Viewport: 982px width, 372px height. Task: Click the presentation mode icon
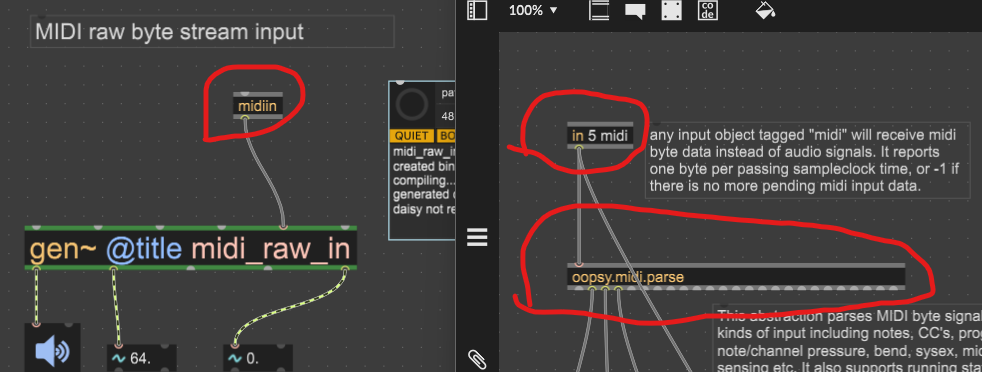(x=599, y=11)
